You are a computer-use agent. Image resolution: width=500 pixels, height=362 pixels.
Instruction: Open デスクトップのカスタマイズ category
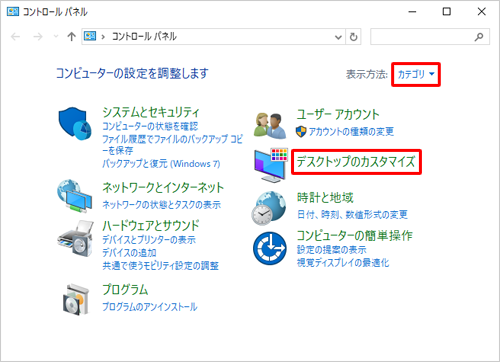[x=356, y=162]
